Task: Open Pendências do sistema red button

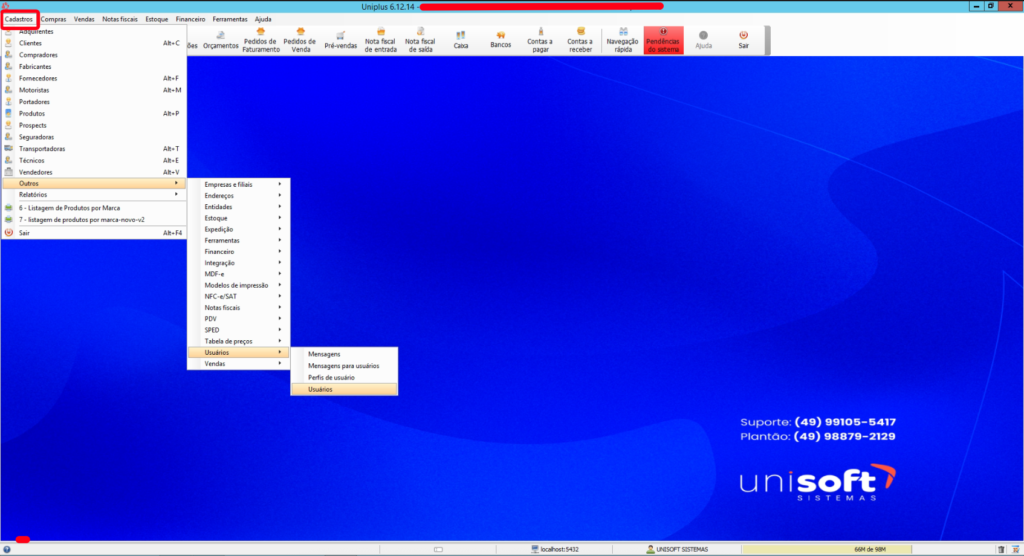Action: click(663, 40)
